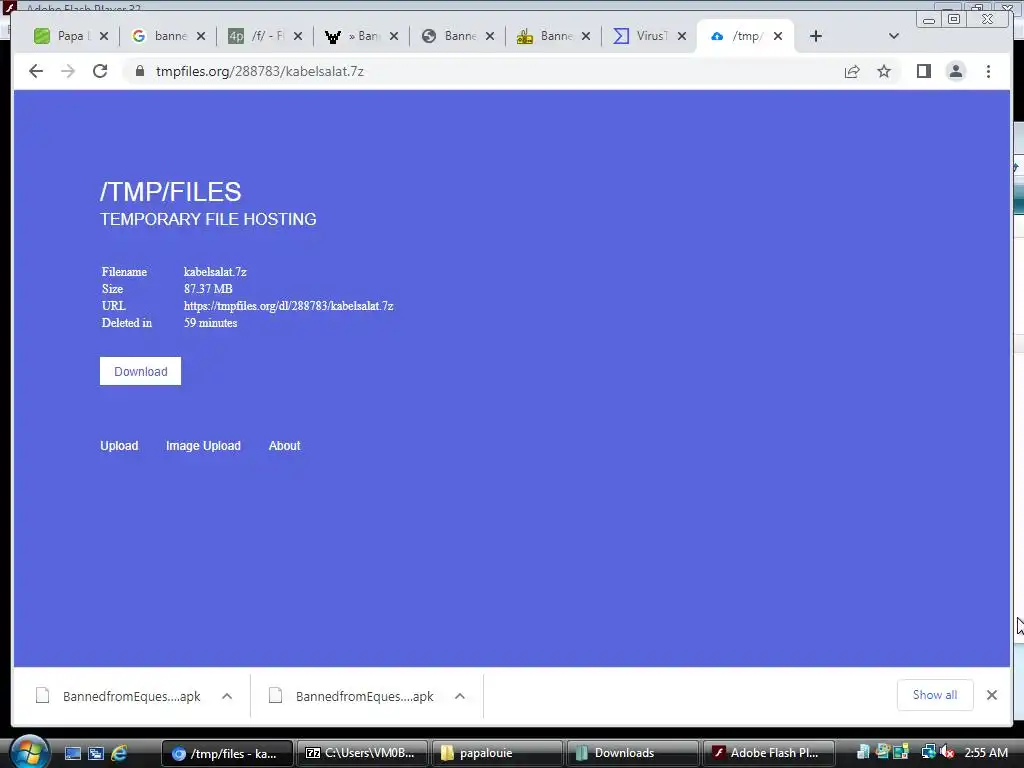Close the /f/ tab

coord(298,36)
